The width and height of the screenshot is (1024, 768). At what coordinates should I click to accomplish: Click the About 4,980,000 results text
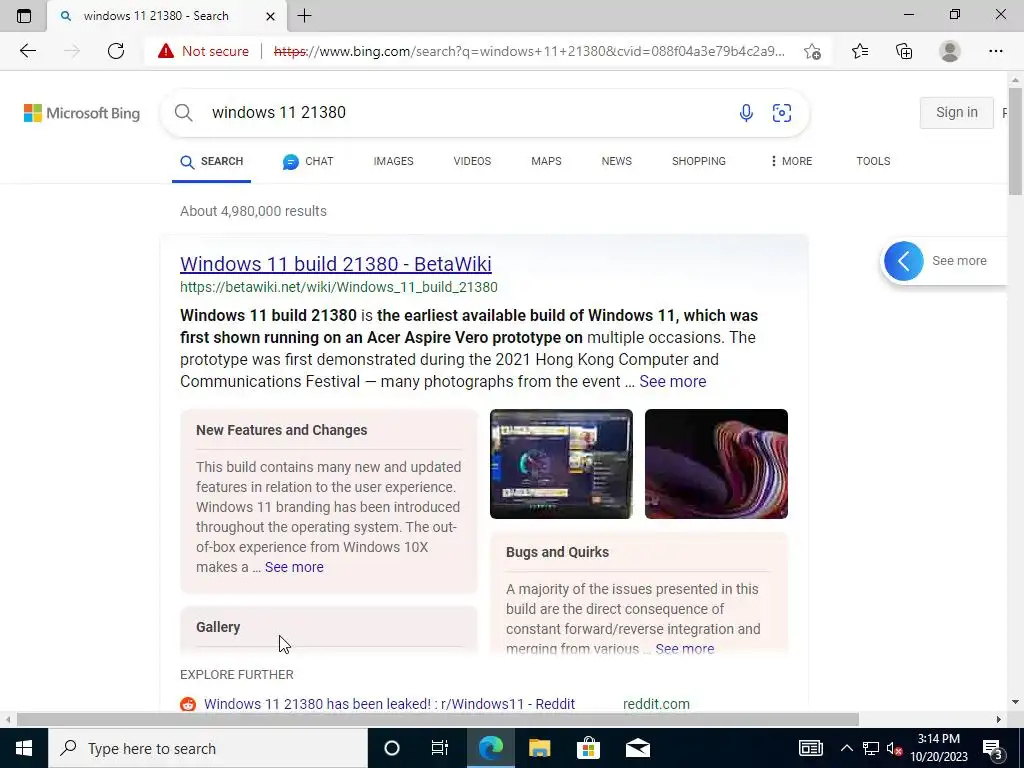coord(253,212)
